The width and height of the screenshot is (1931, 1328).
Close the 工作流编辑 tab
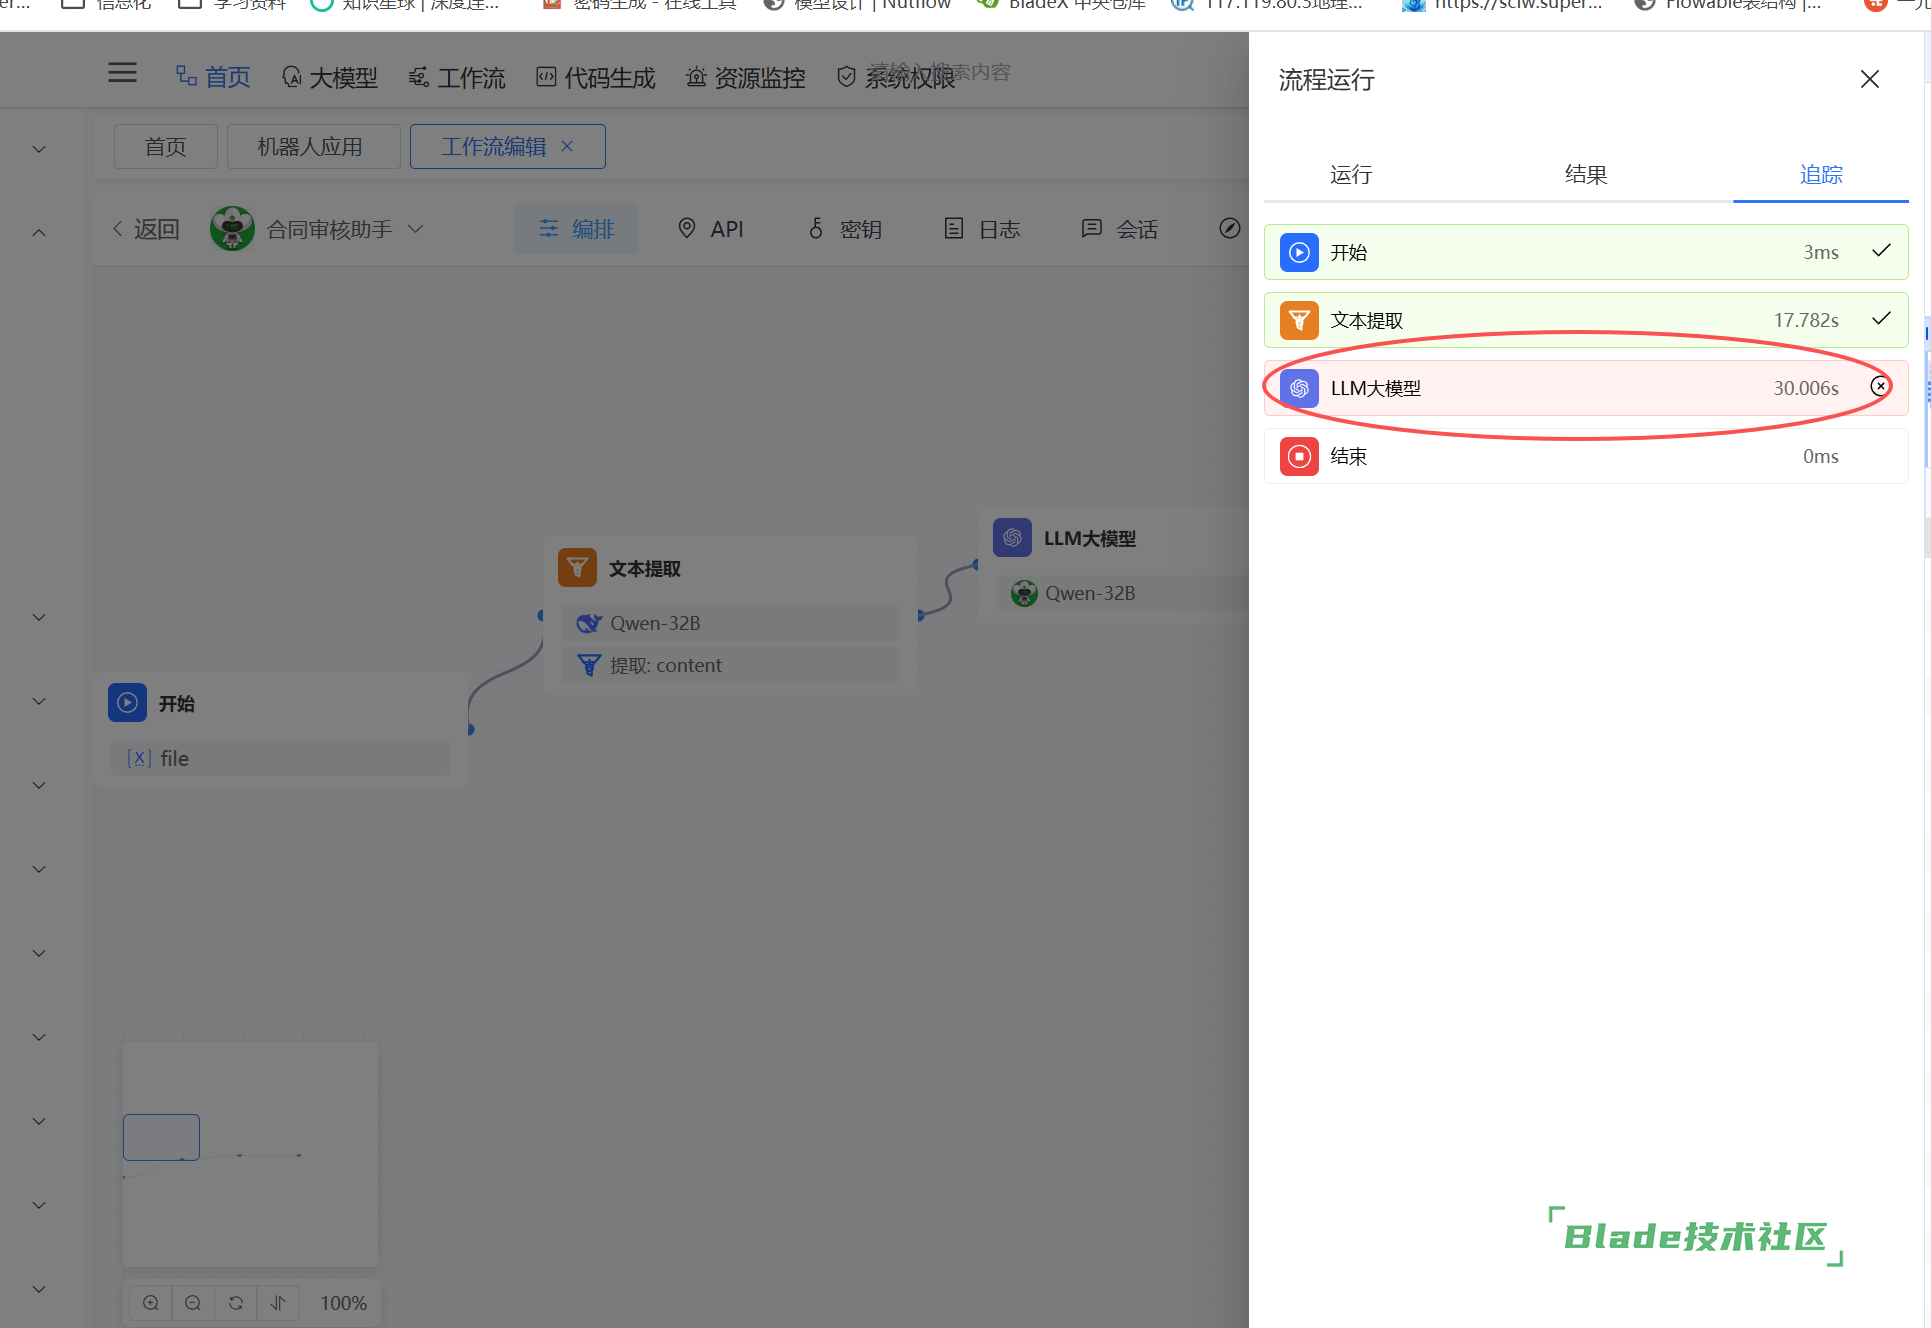click(567, 146)
